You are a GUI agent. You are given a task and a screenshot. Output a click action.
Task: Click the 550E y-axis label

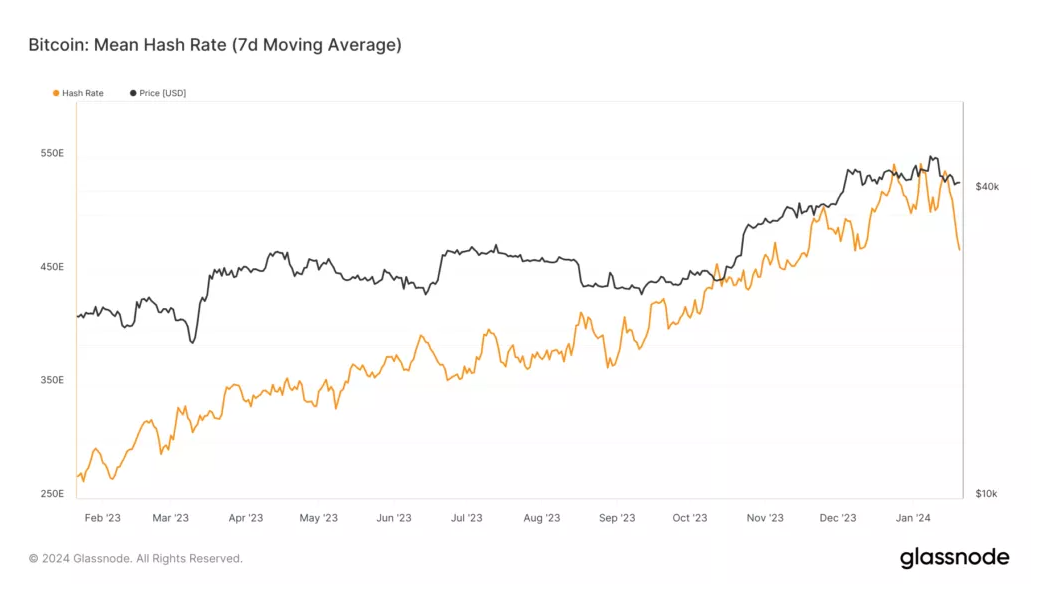coord(52,154)
